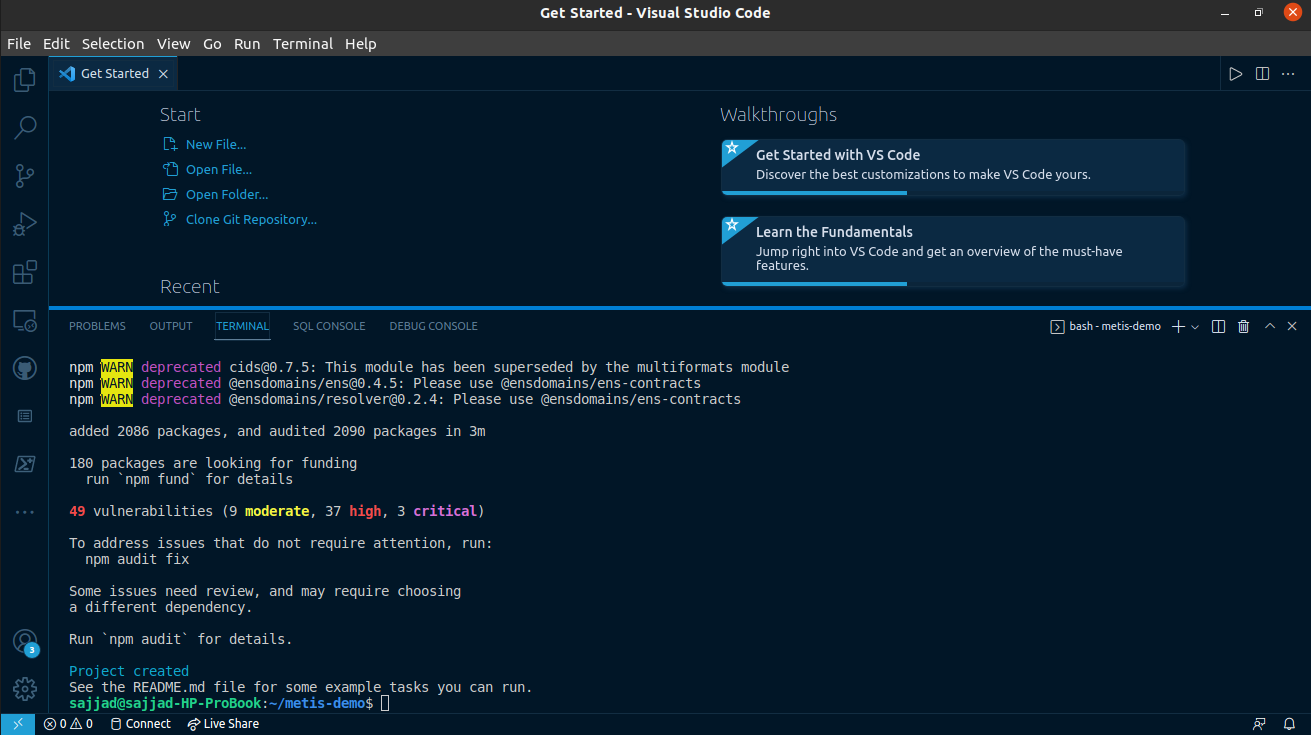Split the terminal
1311x735 pixels.
tap(1218, 326)
